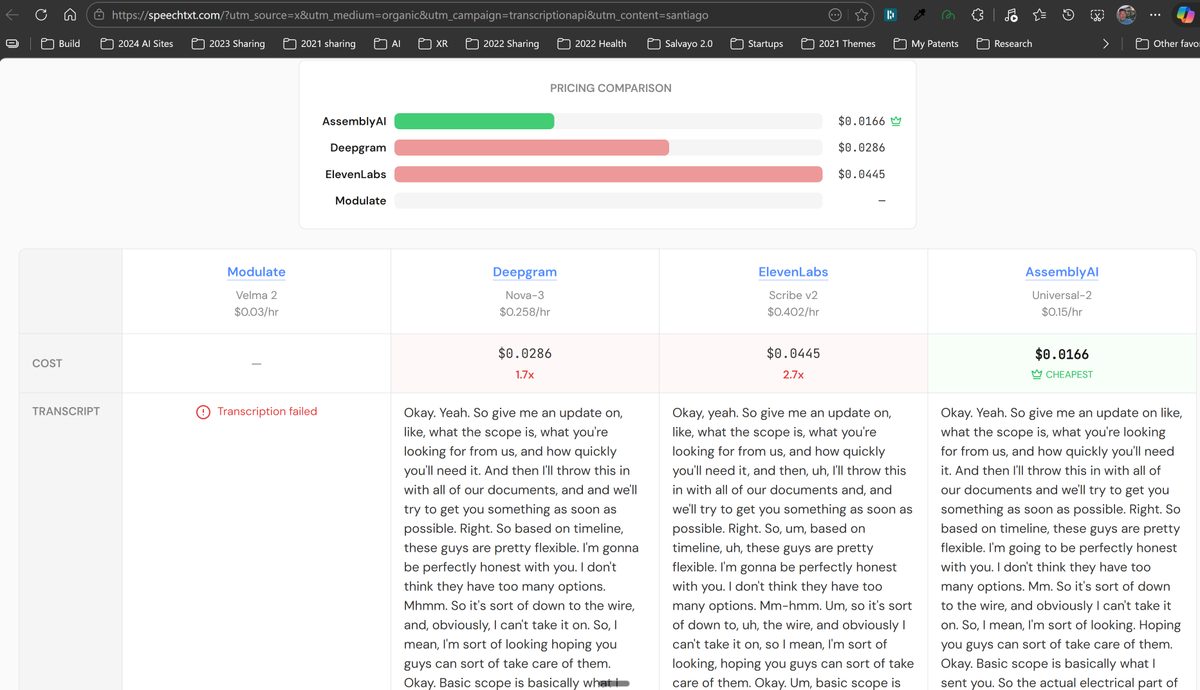Click the Universal-2 model name
Screen dimensions: 1200x690
pos(1062,295)
